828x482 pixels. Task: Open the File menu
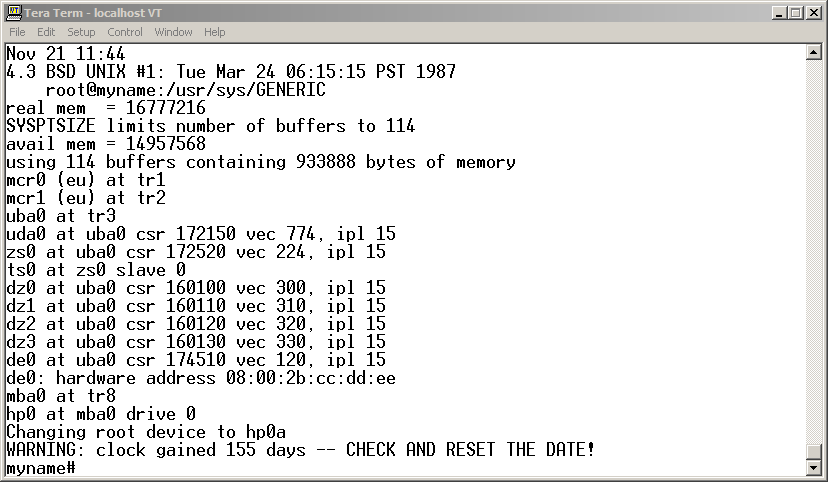pos(17,32)
